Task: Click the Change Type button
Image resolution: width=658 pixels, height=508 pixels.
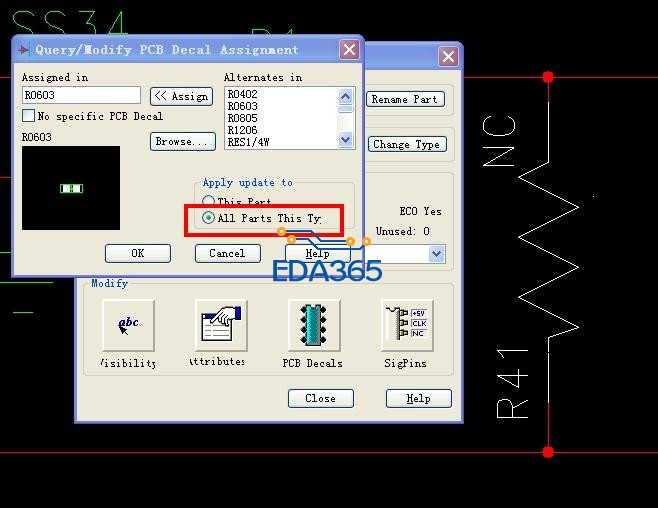Action: (407, 144)
